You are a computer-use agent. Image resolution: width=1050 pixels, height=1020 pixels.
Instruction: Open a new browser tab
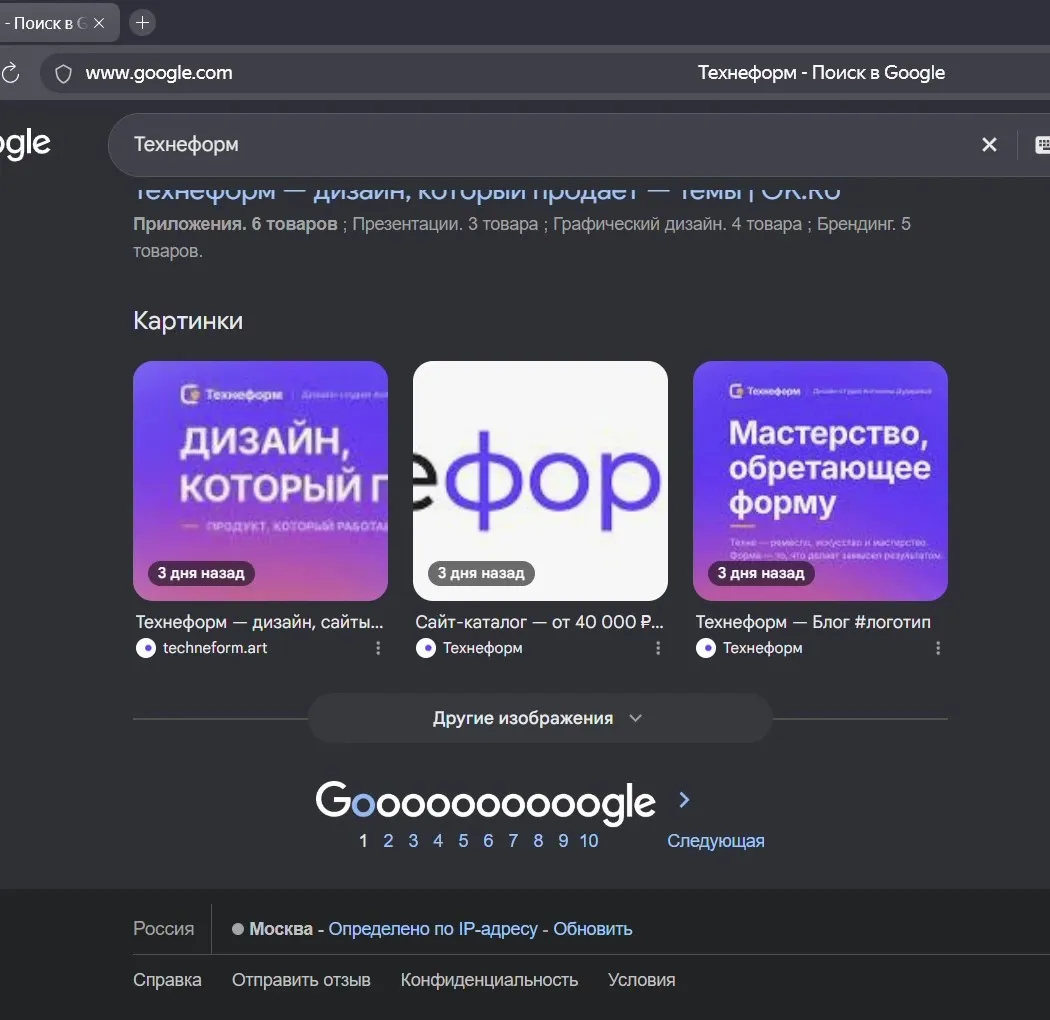click(x=142, y=23)
